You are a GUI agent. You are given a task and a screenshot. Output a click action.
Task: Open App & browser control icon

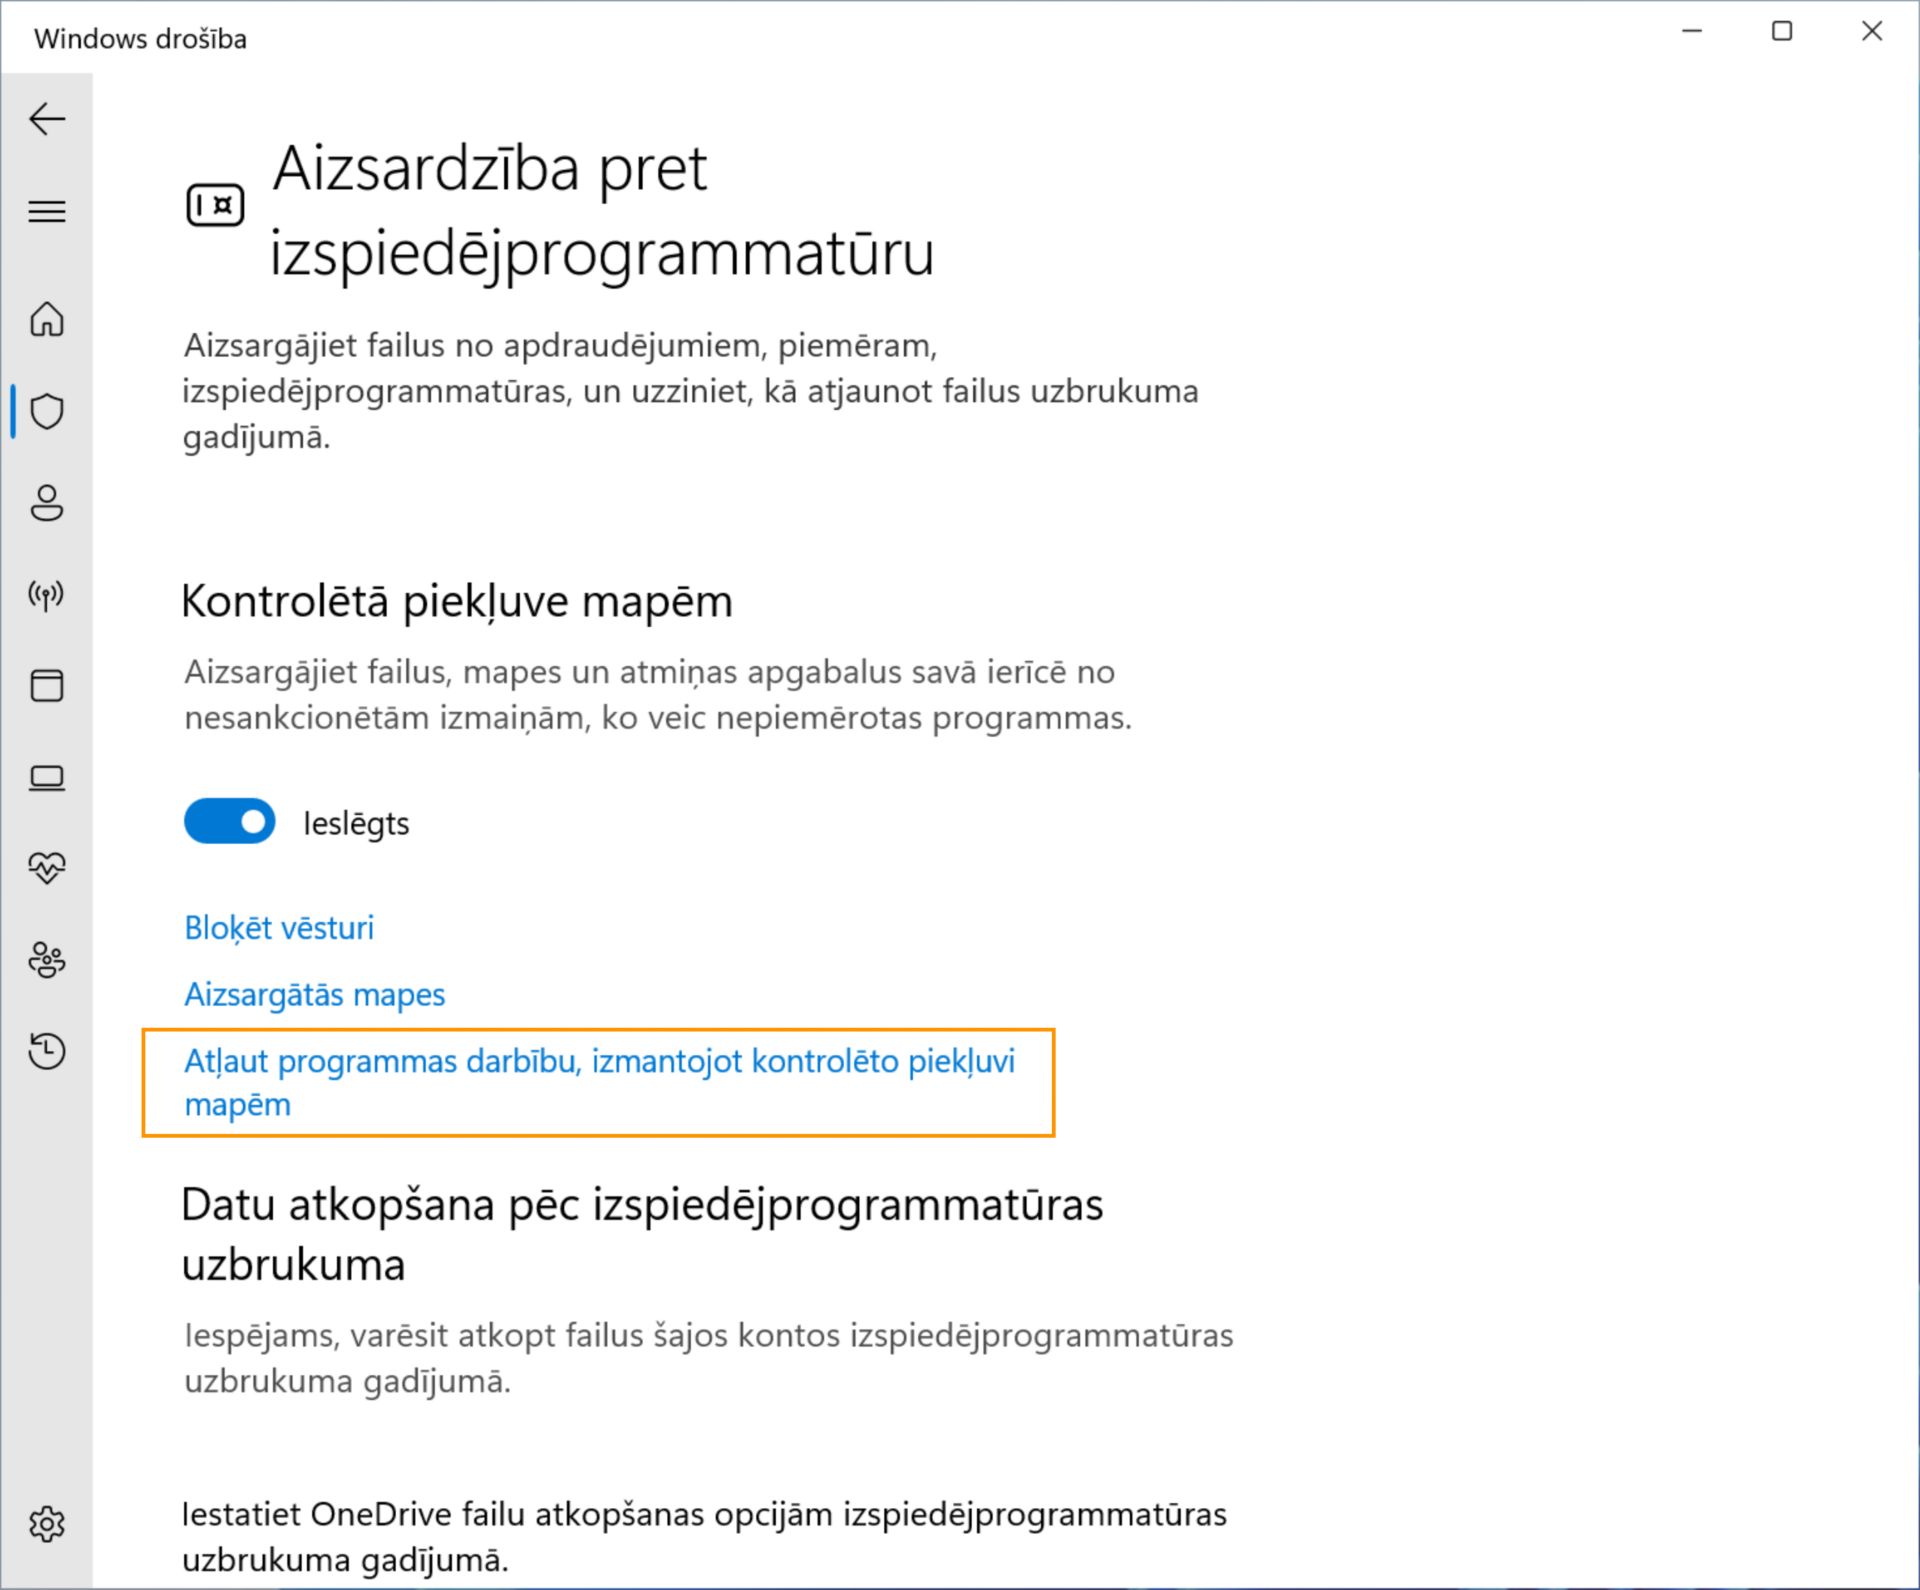[x=47, y=686]
